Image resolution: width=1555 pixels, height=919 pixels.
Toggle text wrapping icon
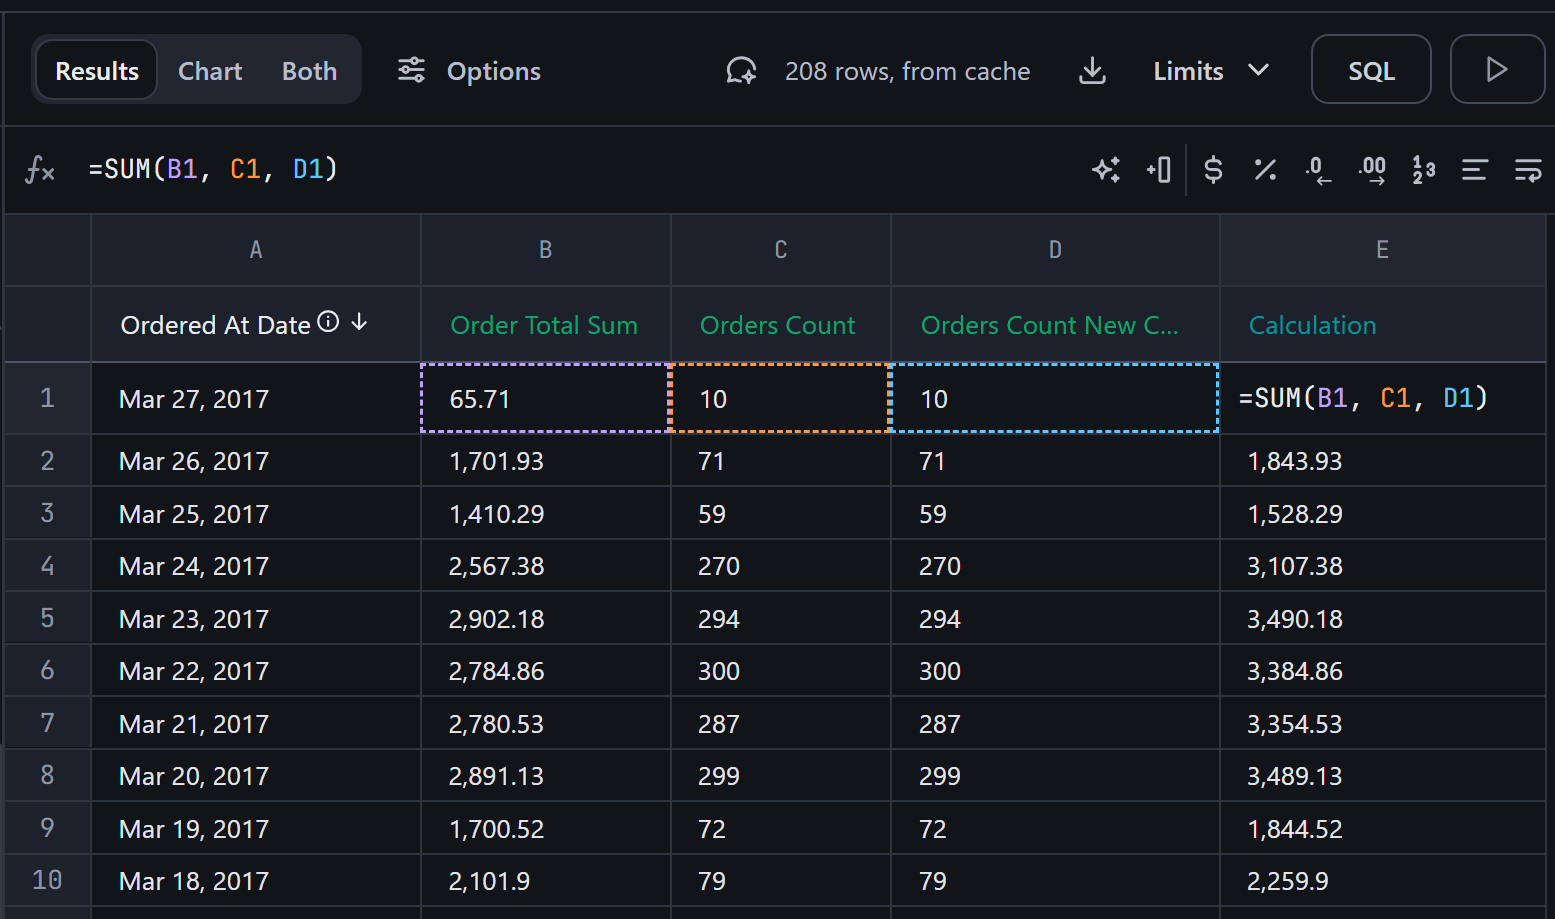1527,170
